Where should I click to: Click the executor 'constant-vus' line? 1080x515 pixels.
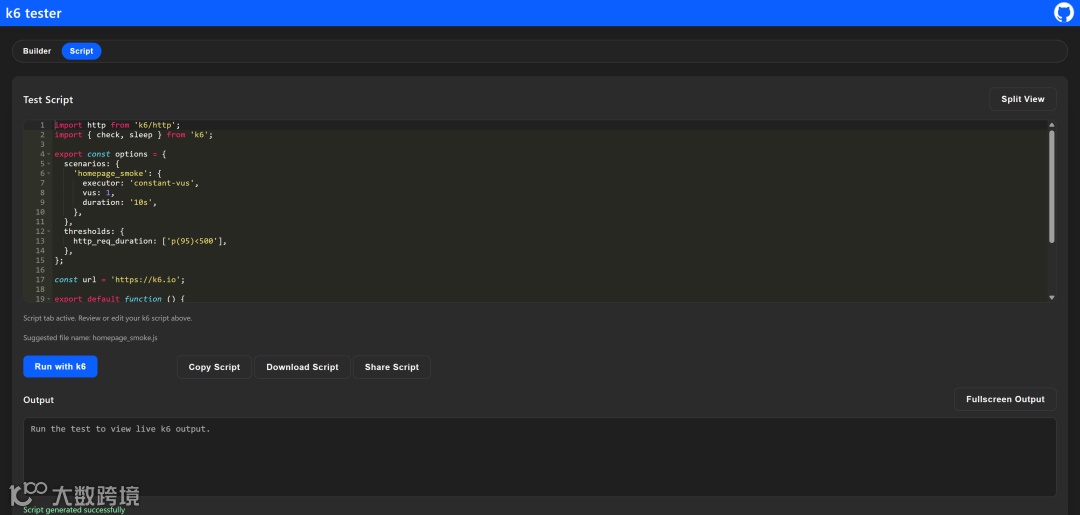tap(141, 183)
